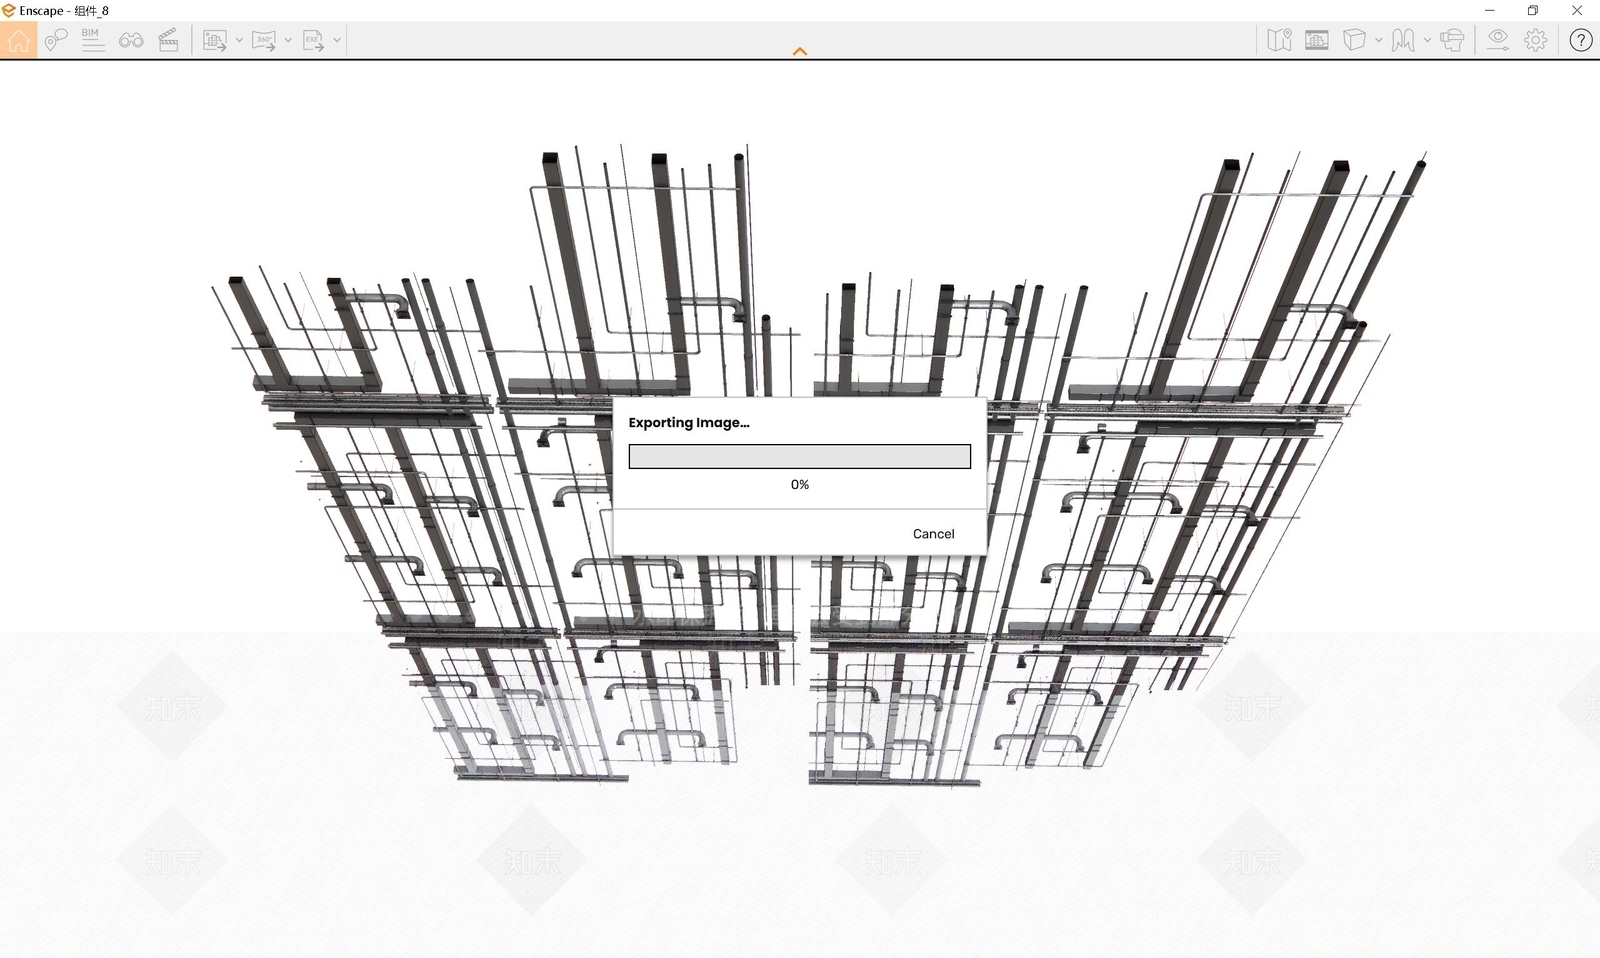Open the help question mark icon
The width and height of the screenshot is (1600, 958).
(x=1580, y=40)
